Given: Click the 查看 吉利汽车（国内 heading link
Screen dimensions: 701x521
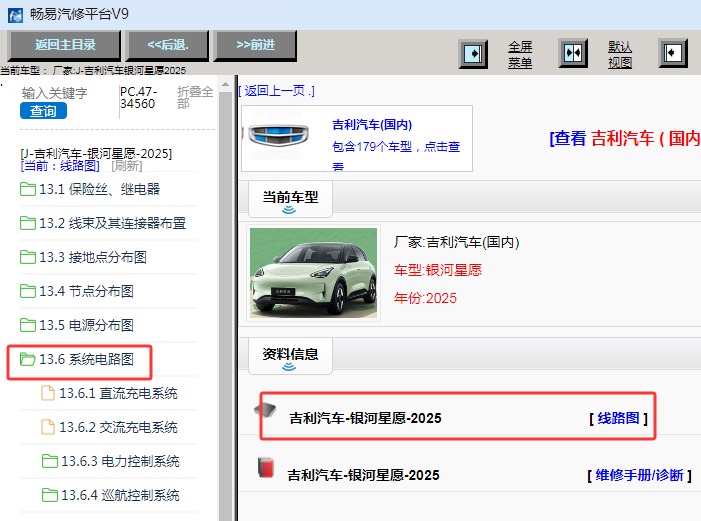Looking at the screenshot, I should (x=625, y=138).
